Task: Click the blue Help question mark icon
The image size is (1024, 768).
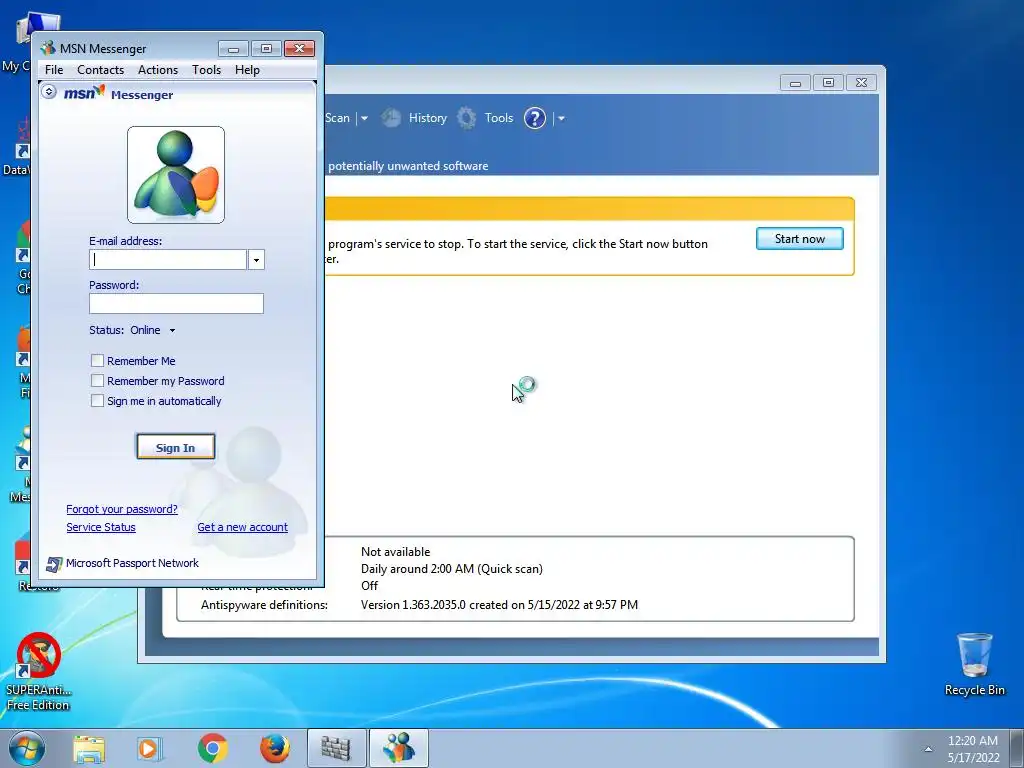Action: click(x=534, y=118)
